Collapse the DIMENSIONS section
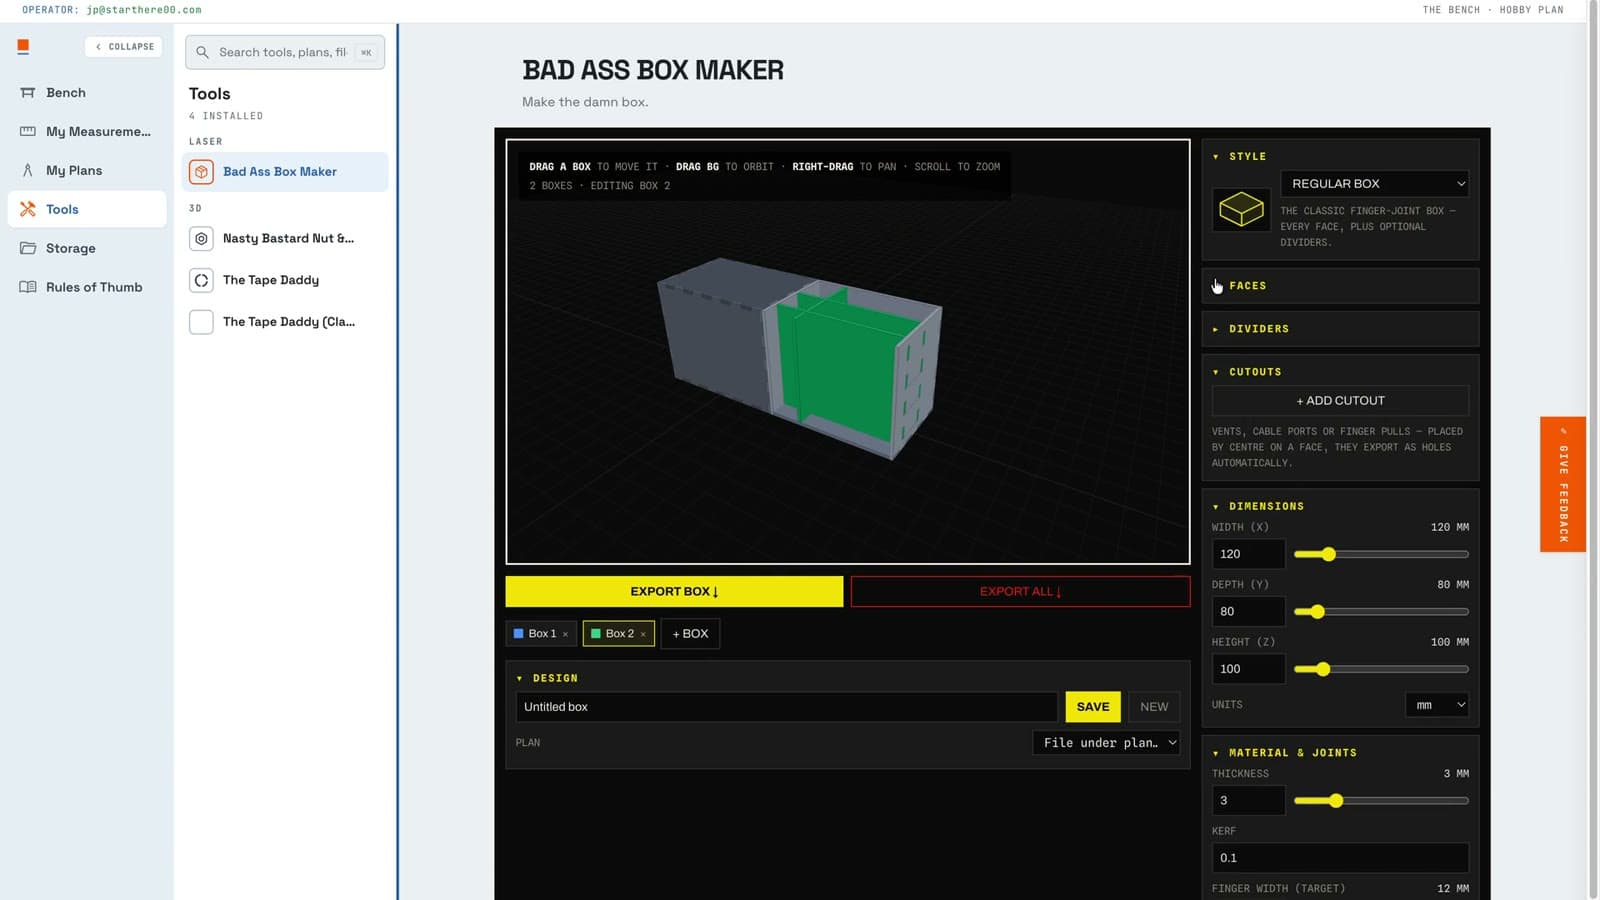 (1340, 506)
